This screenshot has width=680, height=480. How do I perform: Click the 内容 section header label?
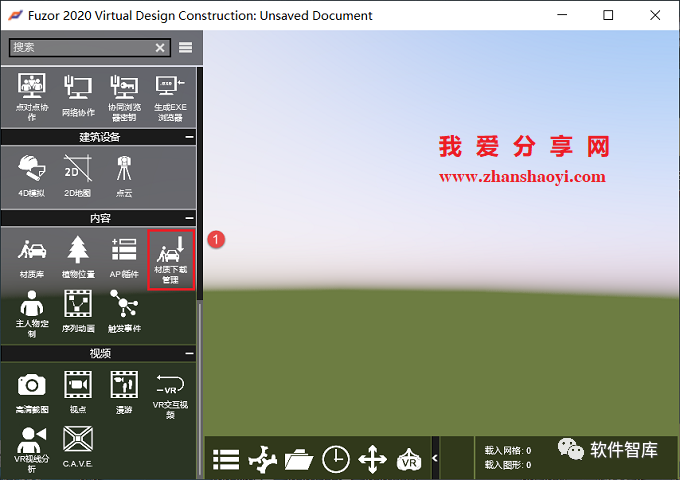click(100, 218)
